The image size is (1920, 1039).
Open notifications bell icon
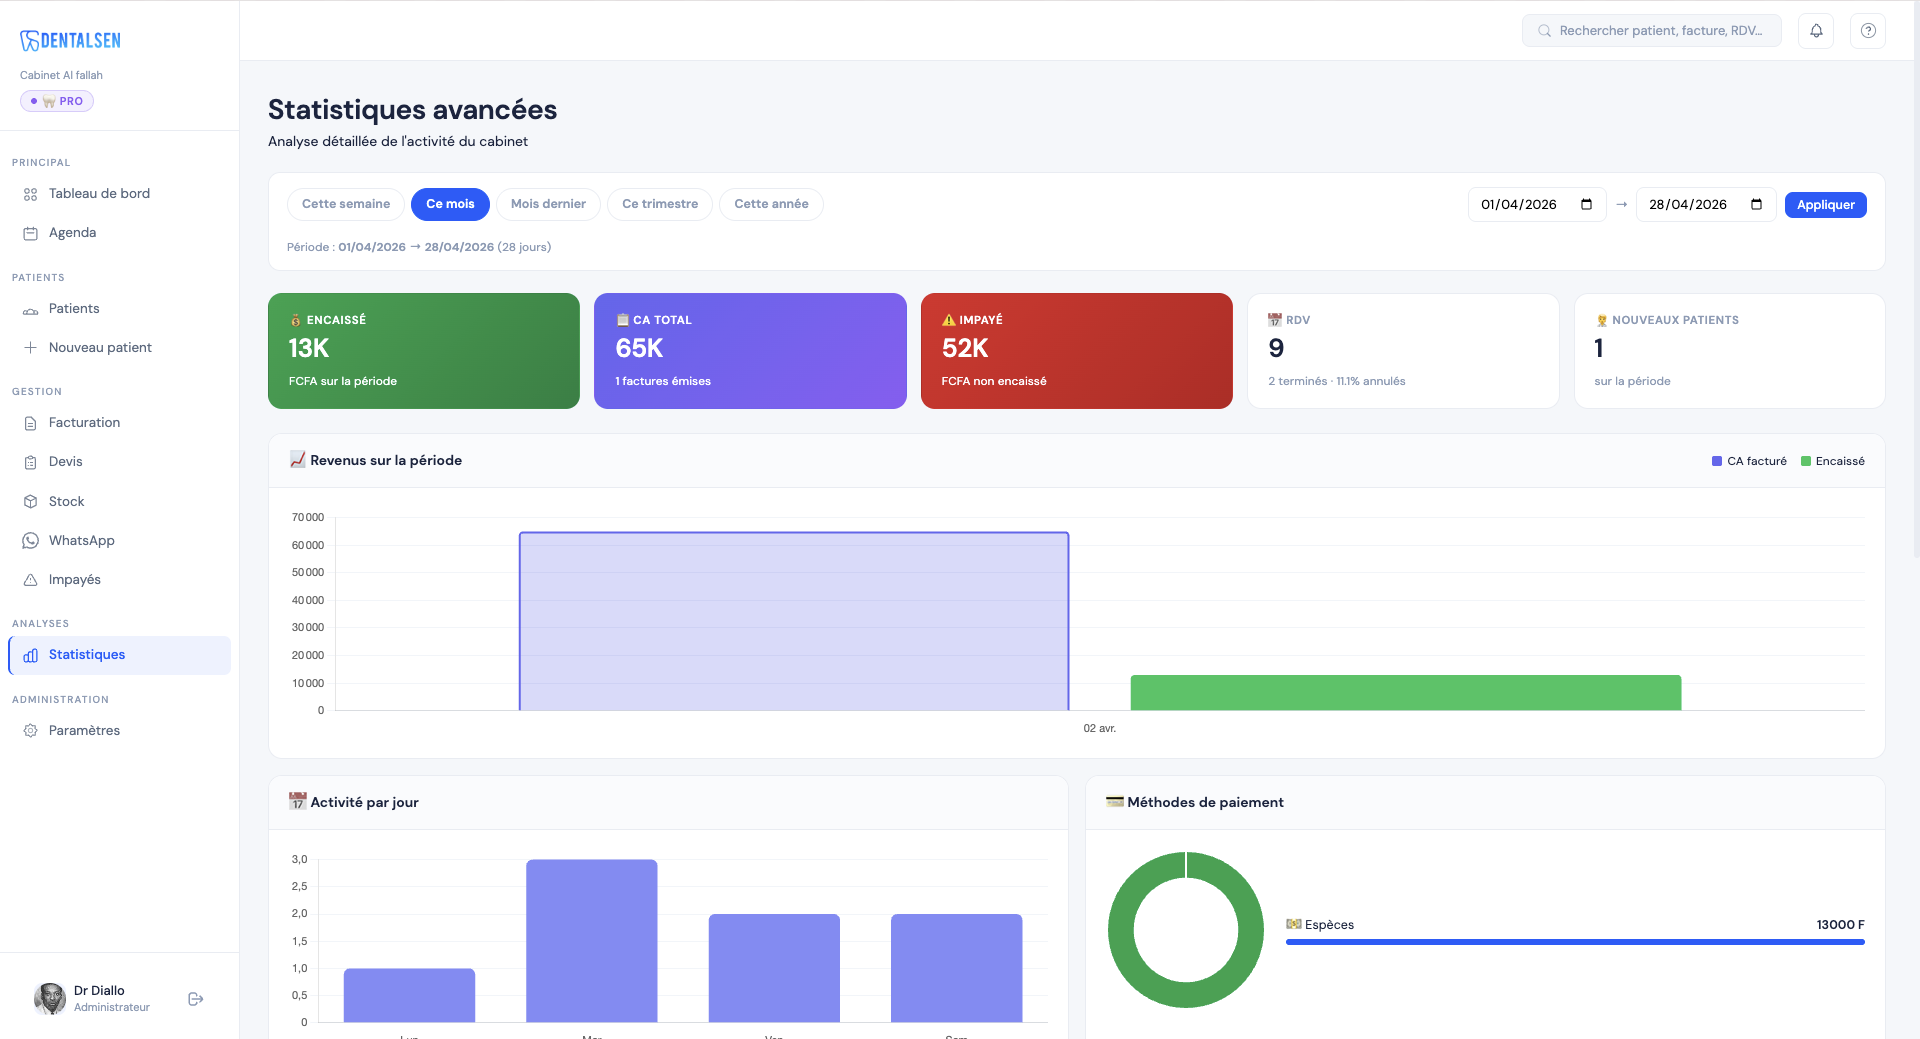coord(1816,31)
